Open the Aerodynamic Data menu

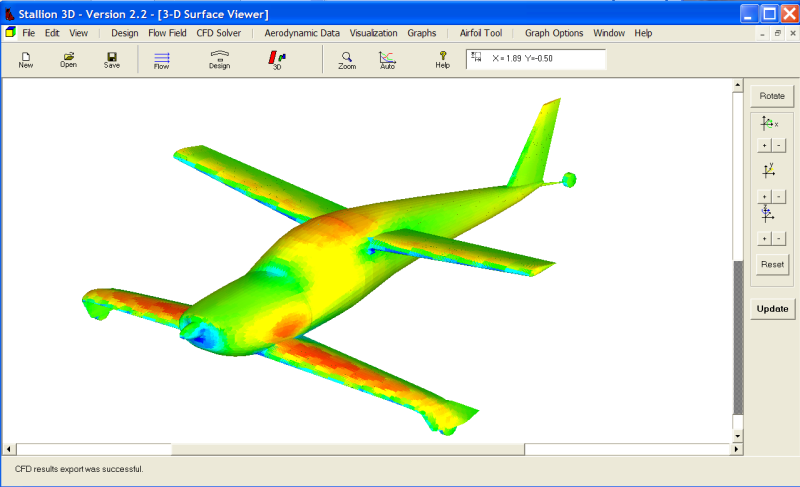[x=302, y=33]
